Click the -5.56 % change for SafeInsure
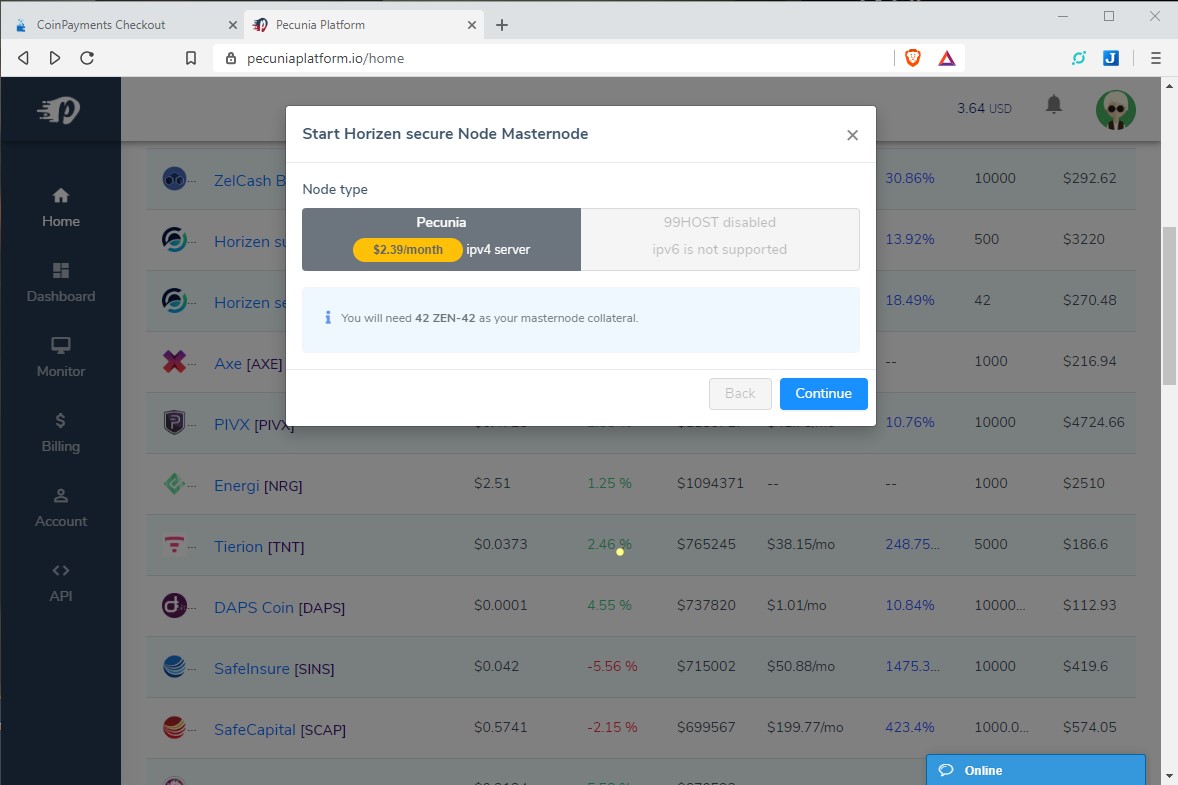 pyautogui.click(x=612, y=666)
